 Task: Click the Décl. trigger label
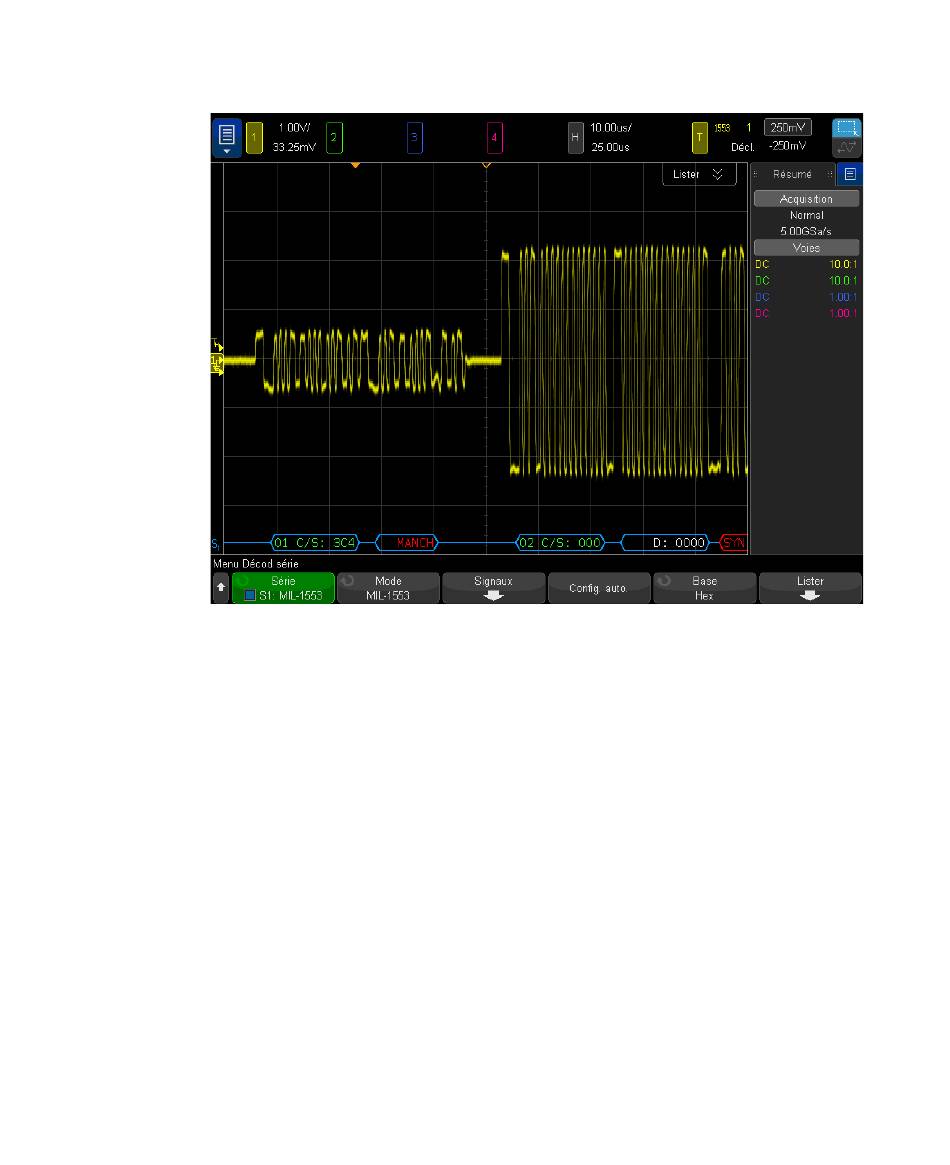pyautogui.click(x=742, y=147)
